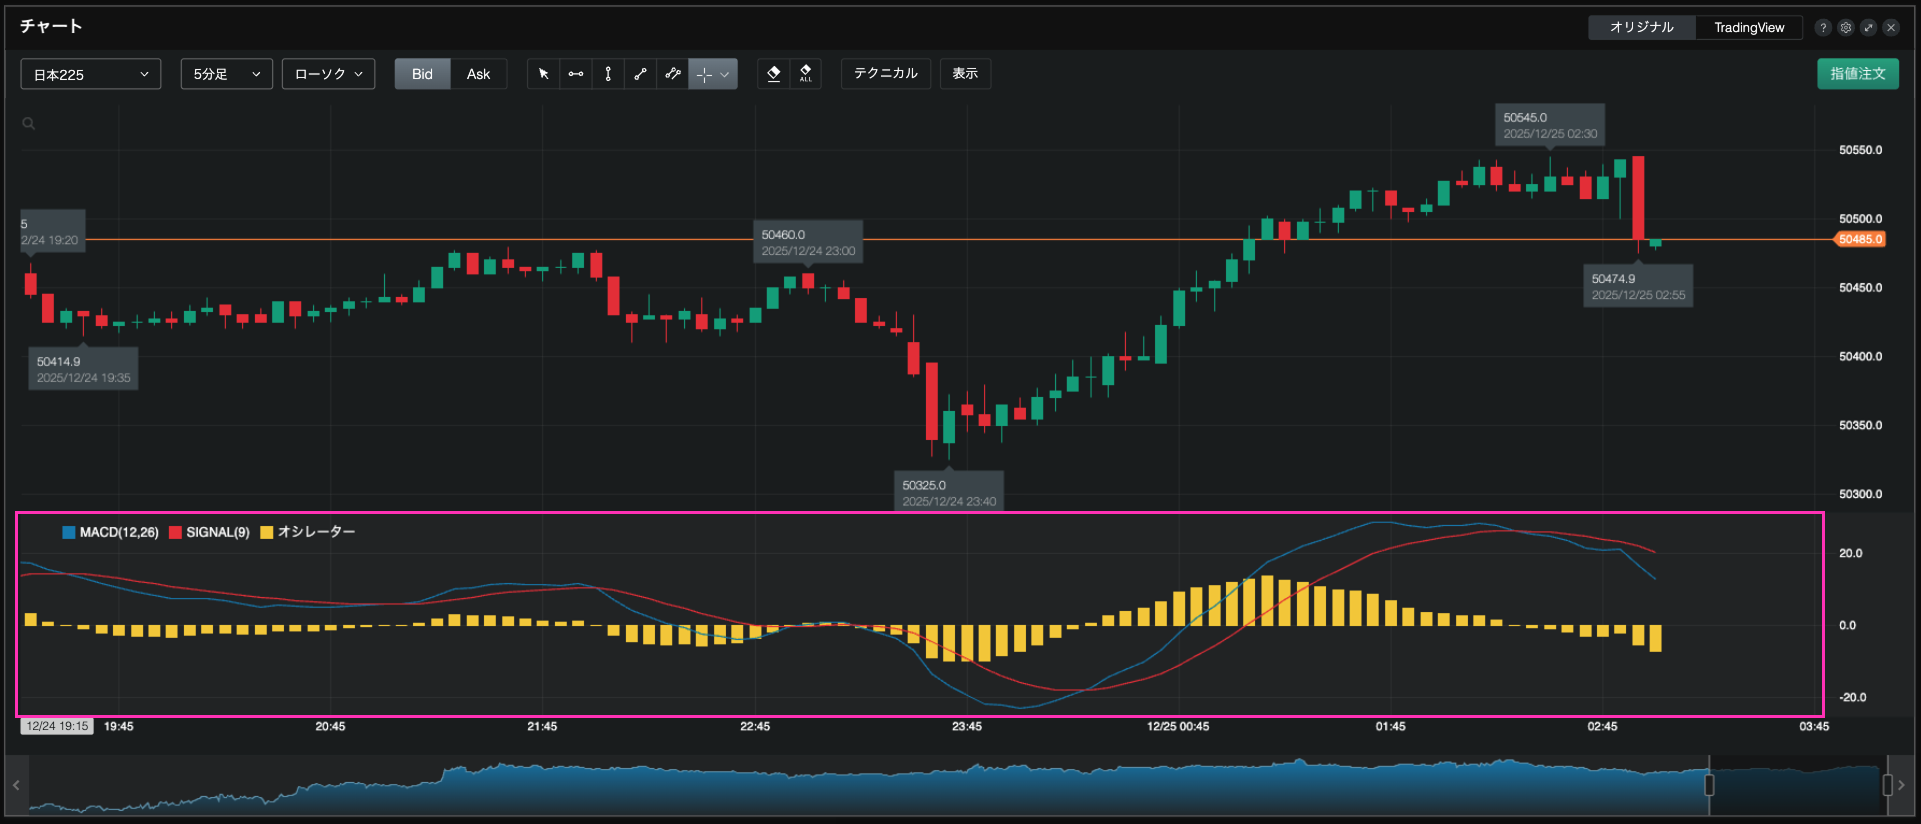Click the eraser icon to delete a drawing
The image size is (1921, 824).
[773, 74]
